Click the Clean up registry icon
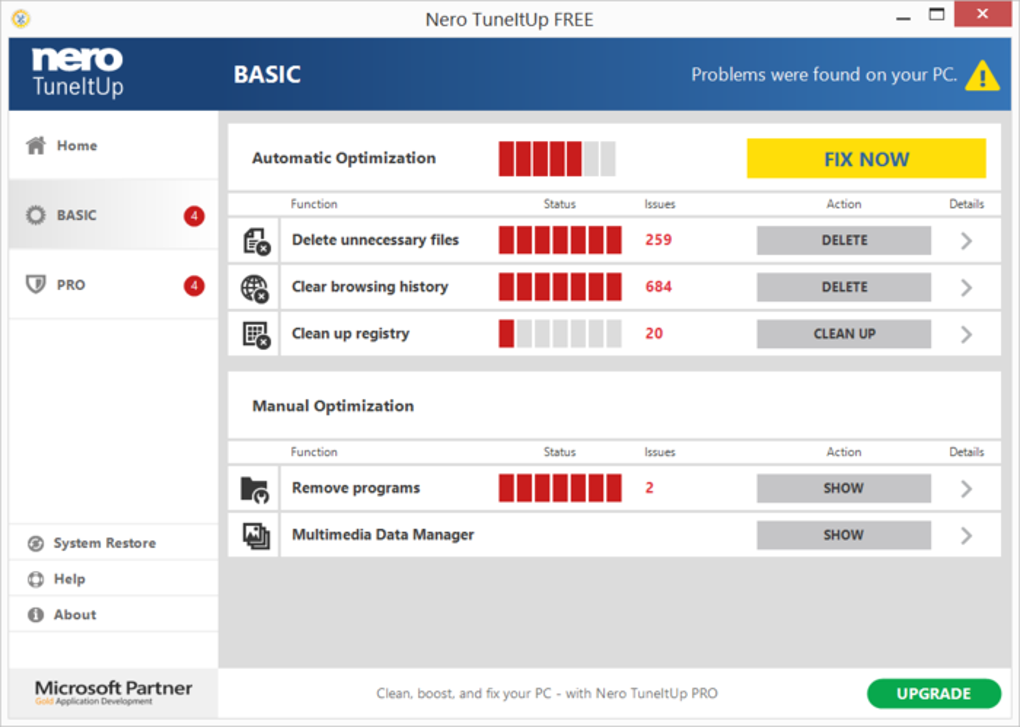This screenshot has height=727, width=1020. click(255, 335)
